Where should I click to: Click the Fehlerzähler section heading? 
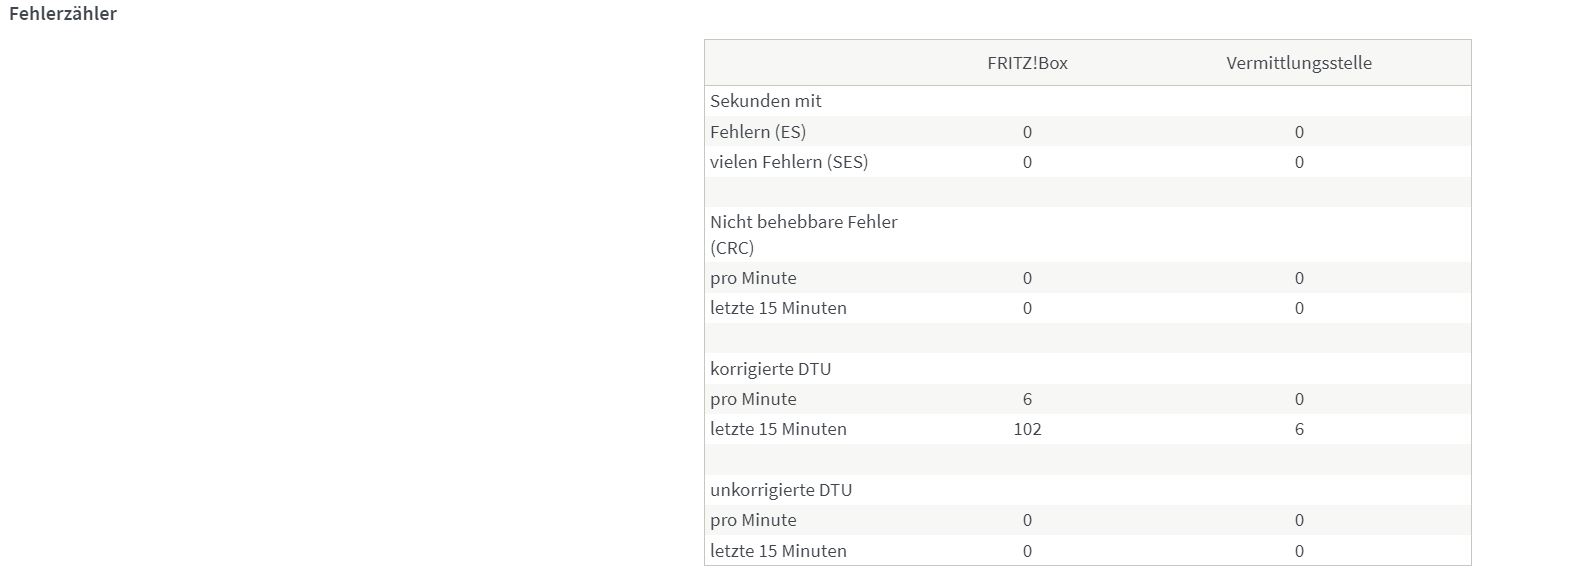pyautogui.click(x=63, y=14)
